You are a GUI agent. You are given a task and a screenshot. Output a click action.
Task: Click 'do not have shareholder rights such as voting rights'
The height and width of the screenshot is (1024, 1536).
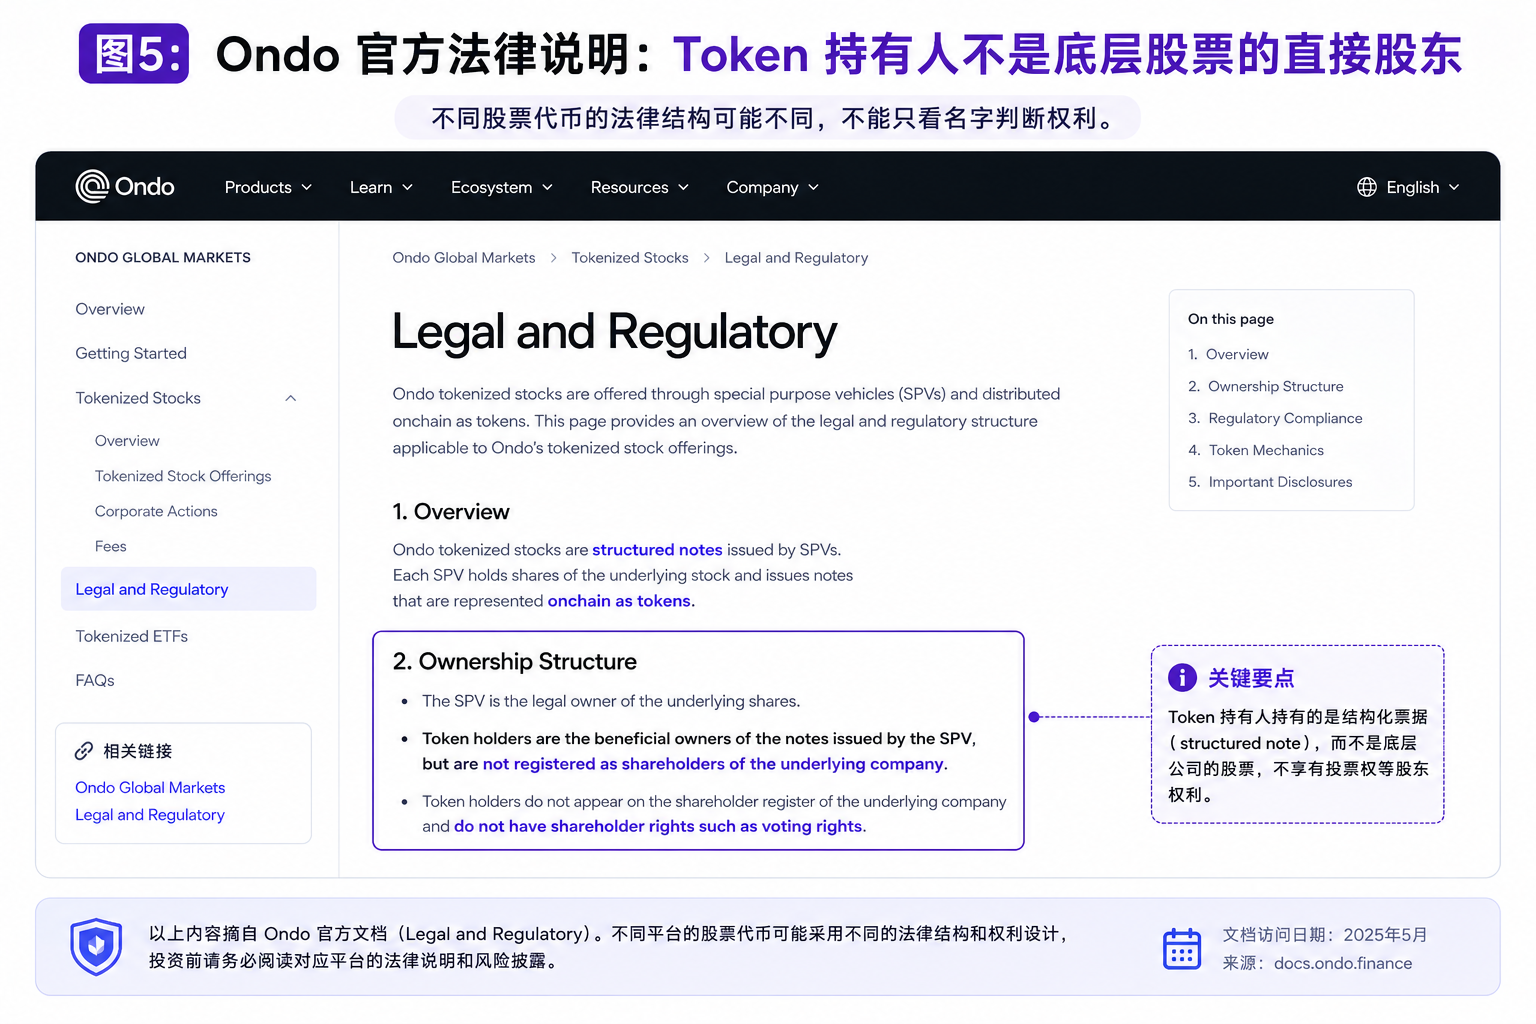tap(658, 826)
